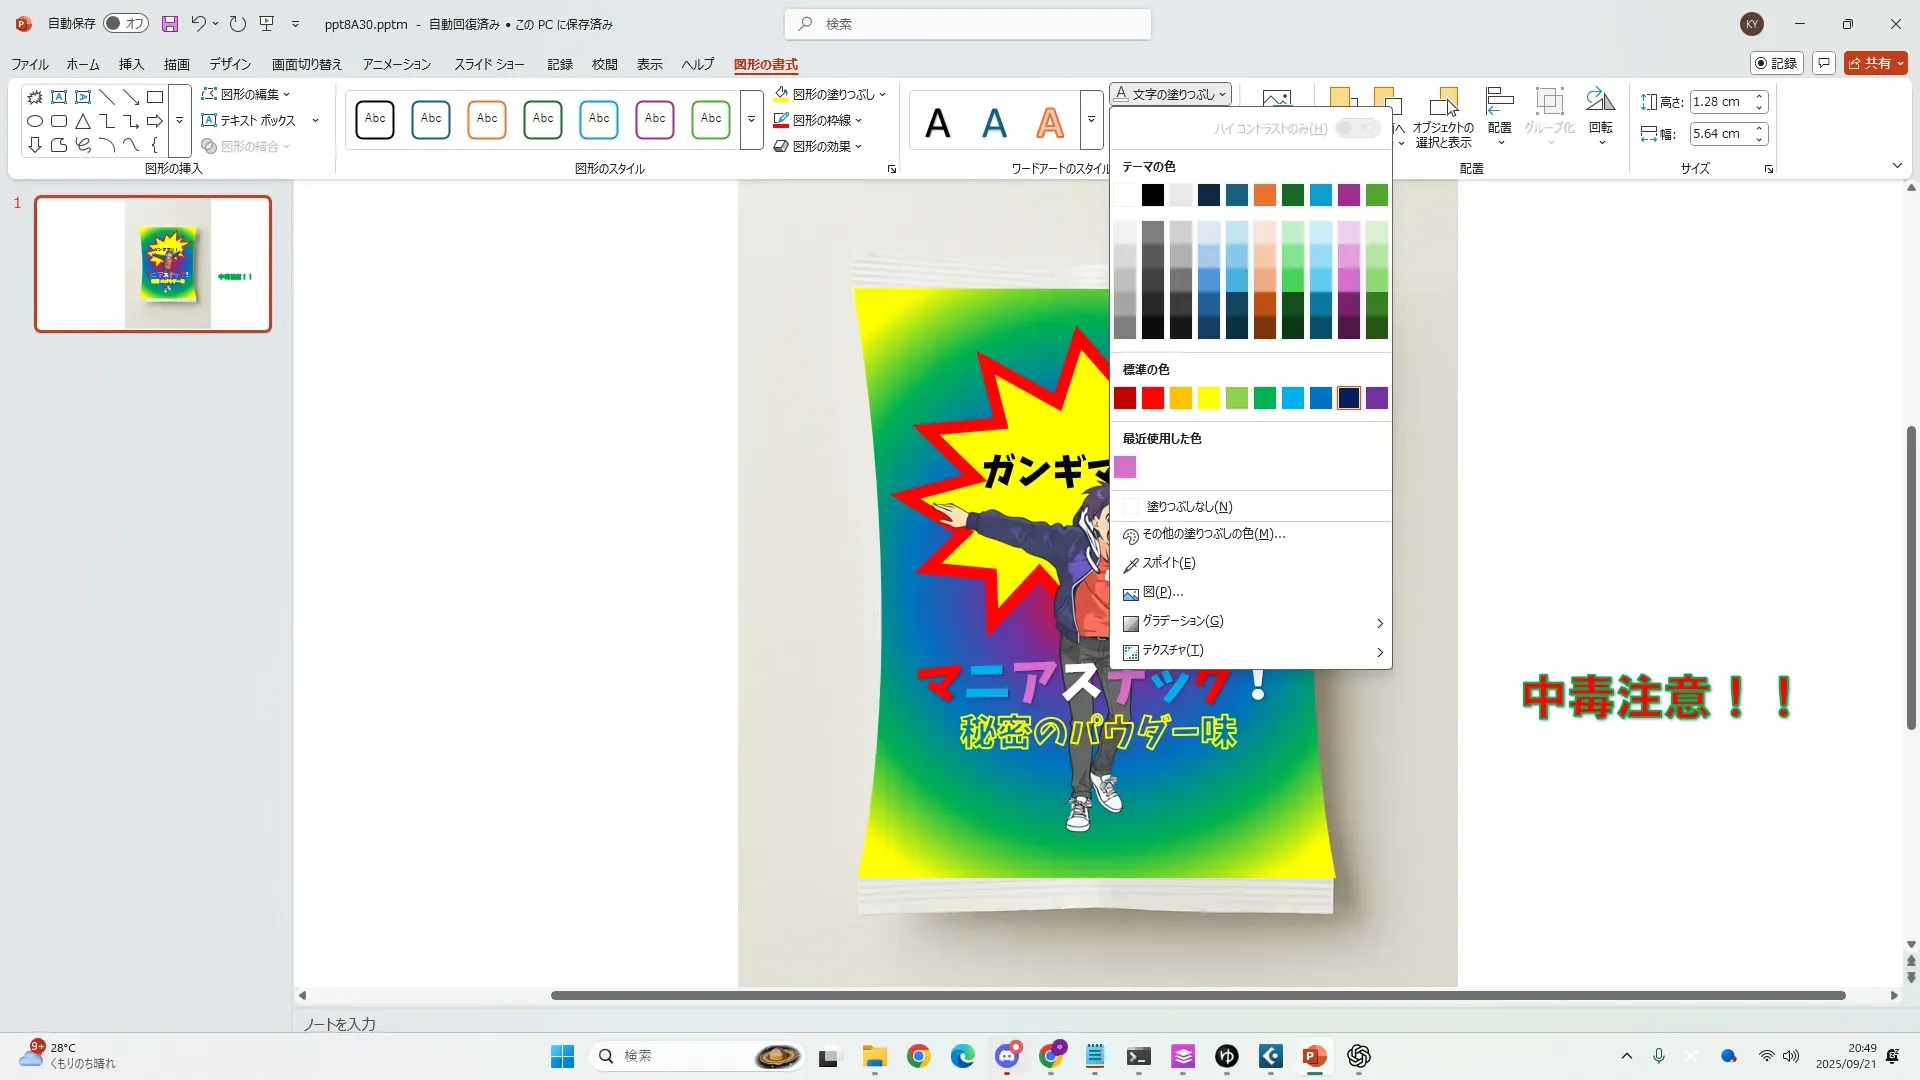Pick the yellow standard color swatch
This screenshot has height=1080, width=1920.
tap(1208, 399)
